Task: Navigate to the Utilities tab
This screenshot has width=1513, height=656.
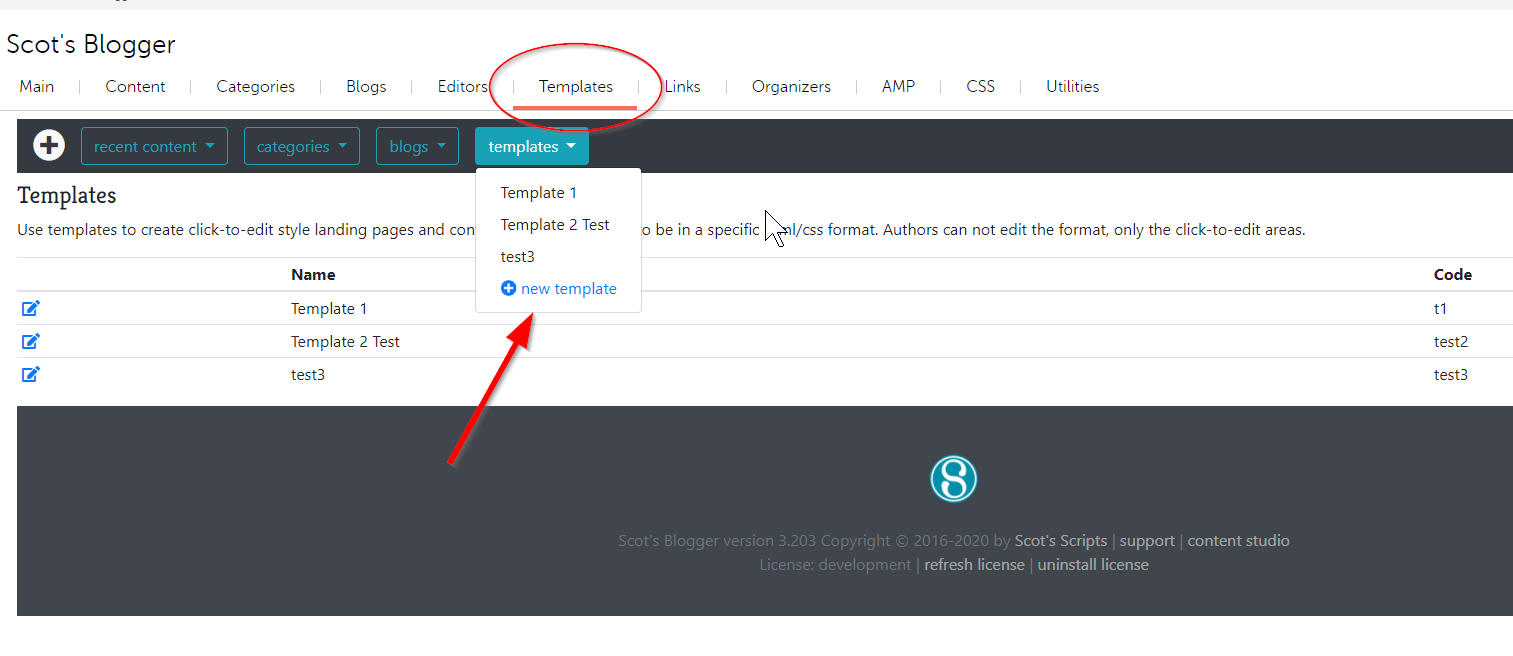Action: click(1072, 87)
